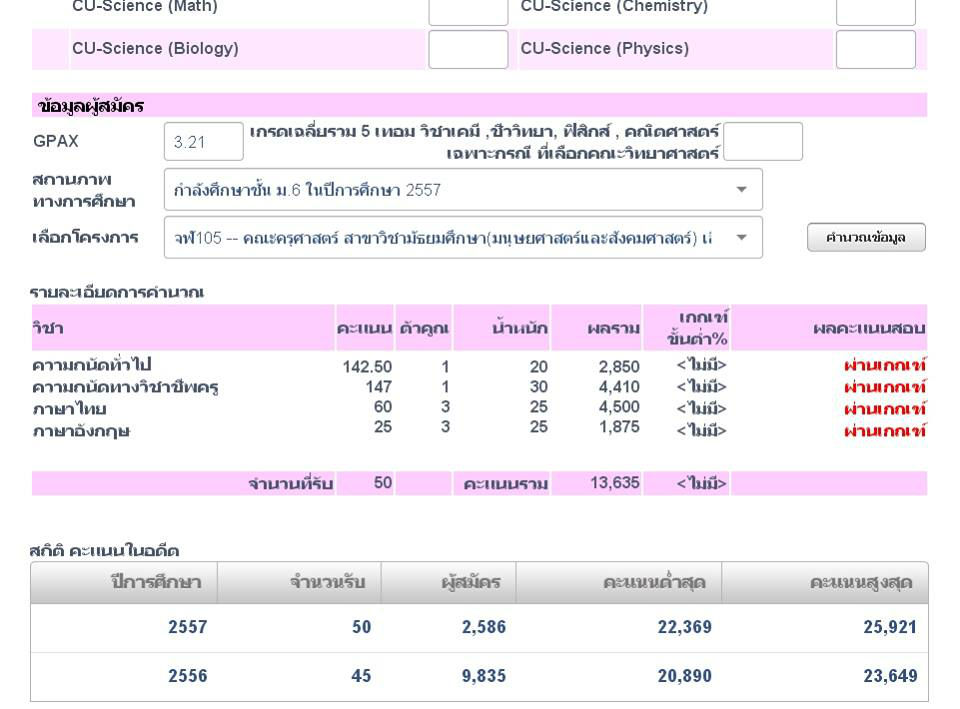Screen dimensions: 960x709
Task: Click the CU-Science (Chemistry) score input box
Action: [875, 10]
